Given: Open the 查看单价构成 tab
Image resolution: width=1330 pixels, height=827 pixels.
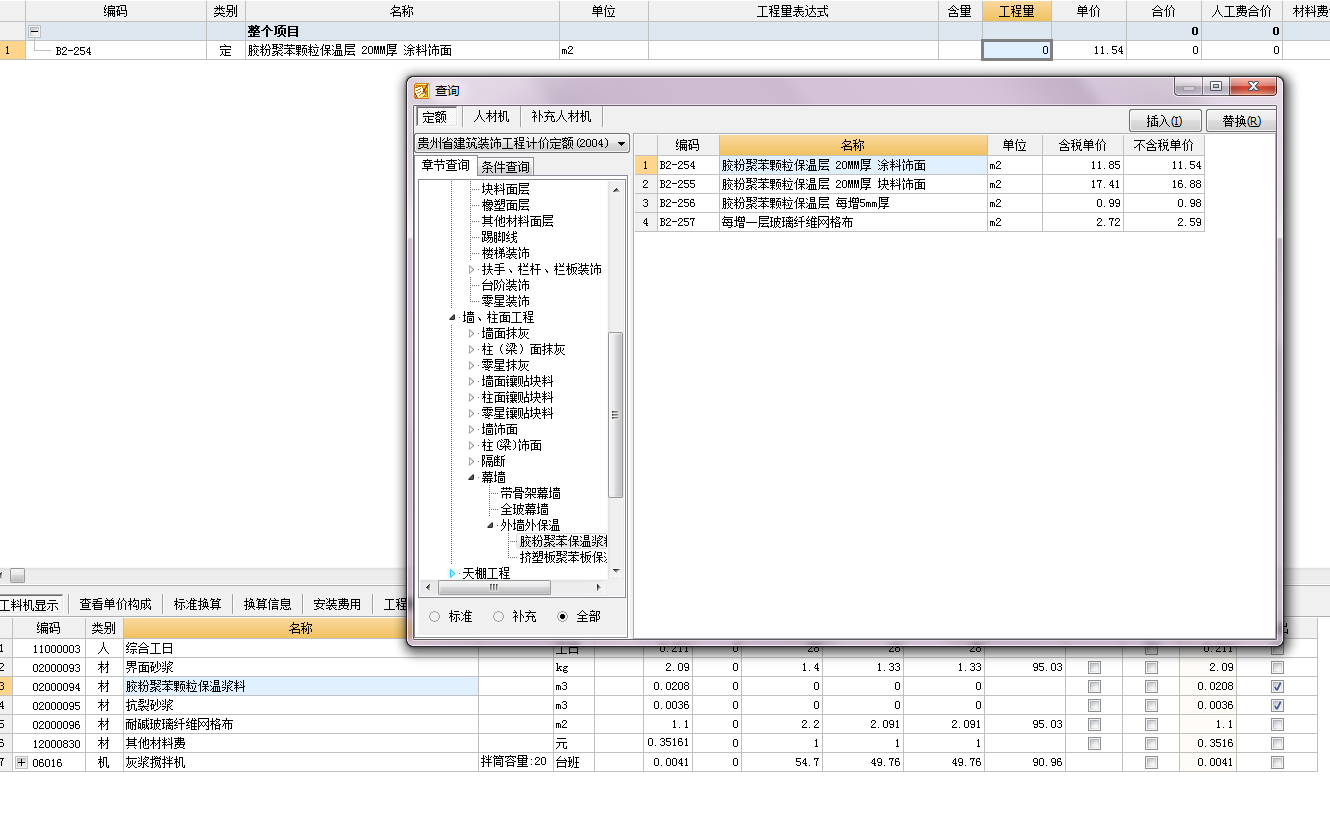Looking at the screenshot, I should (115, 604).
